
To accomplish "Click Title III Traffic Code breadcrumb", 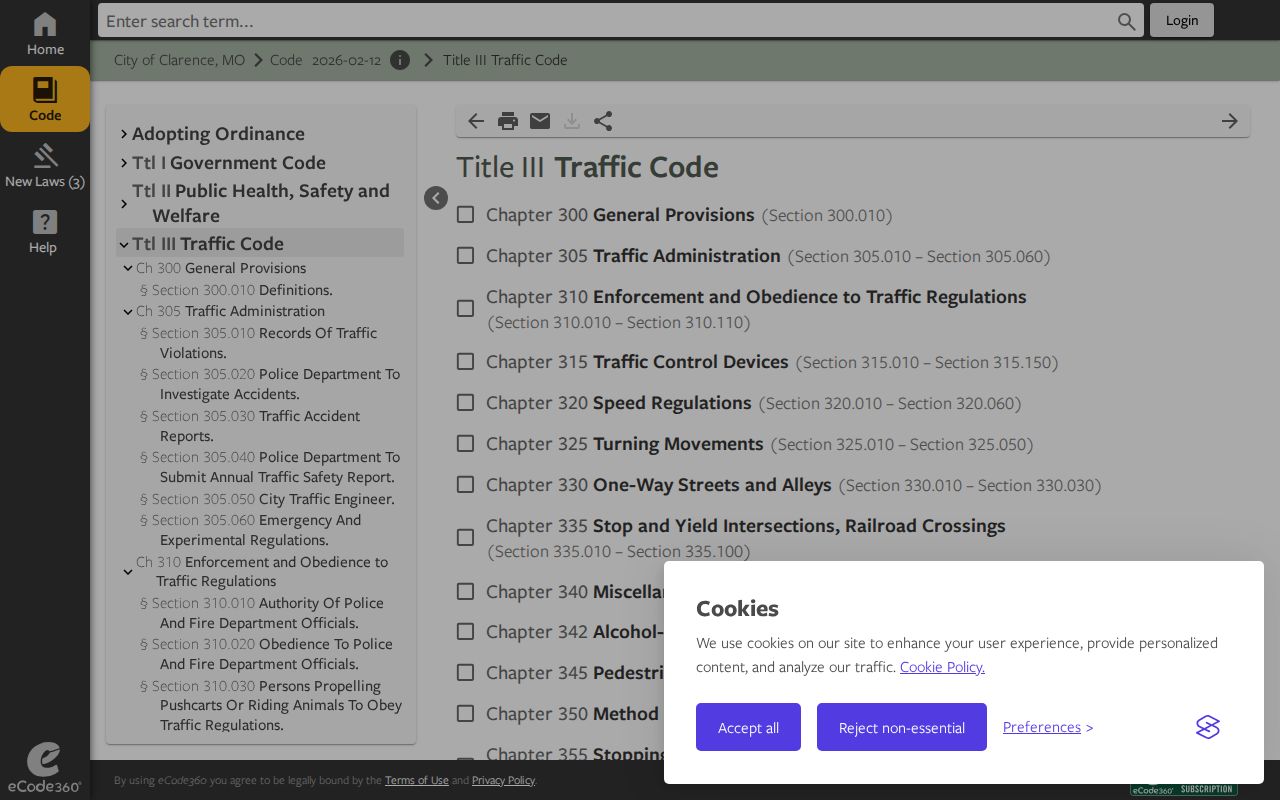I will pyautogui.click(x=505, y=60).
